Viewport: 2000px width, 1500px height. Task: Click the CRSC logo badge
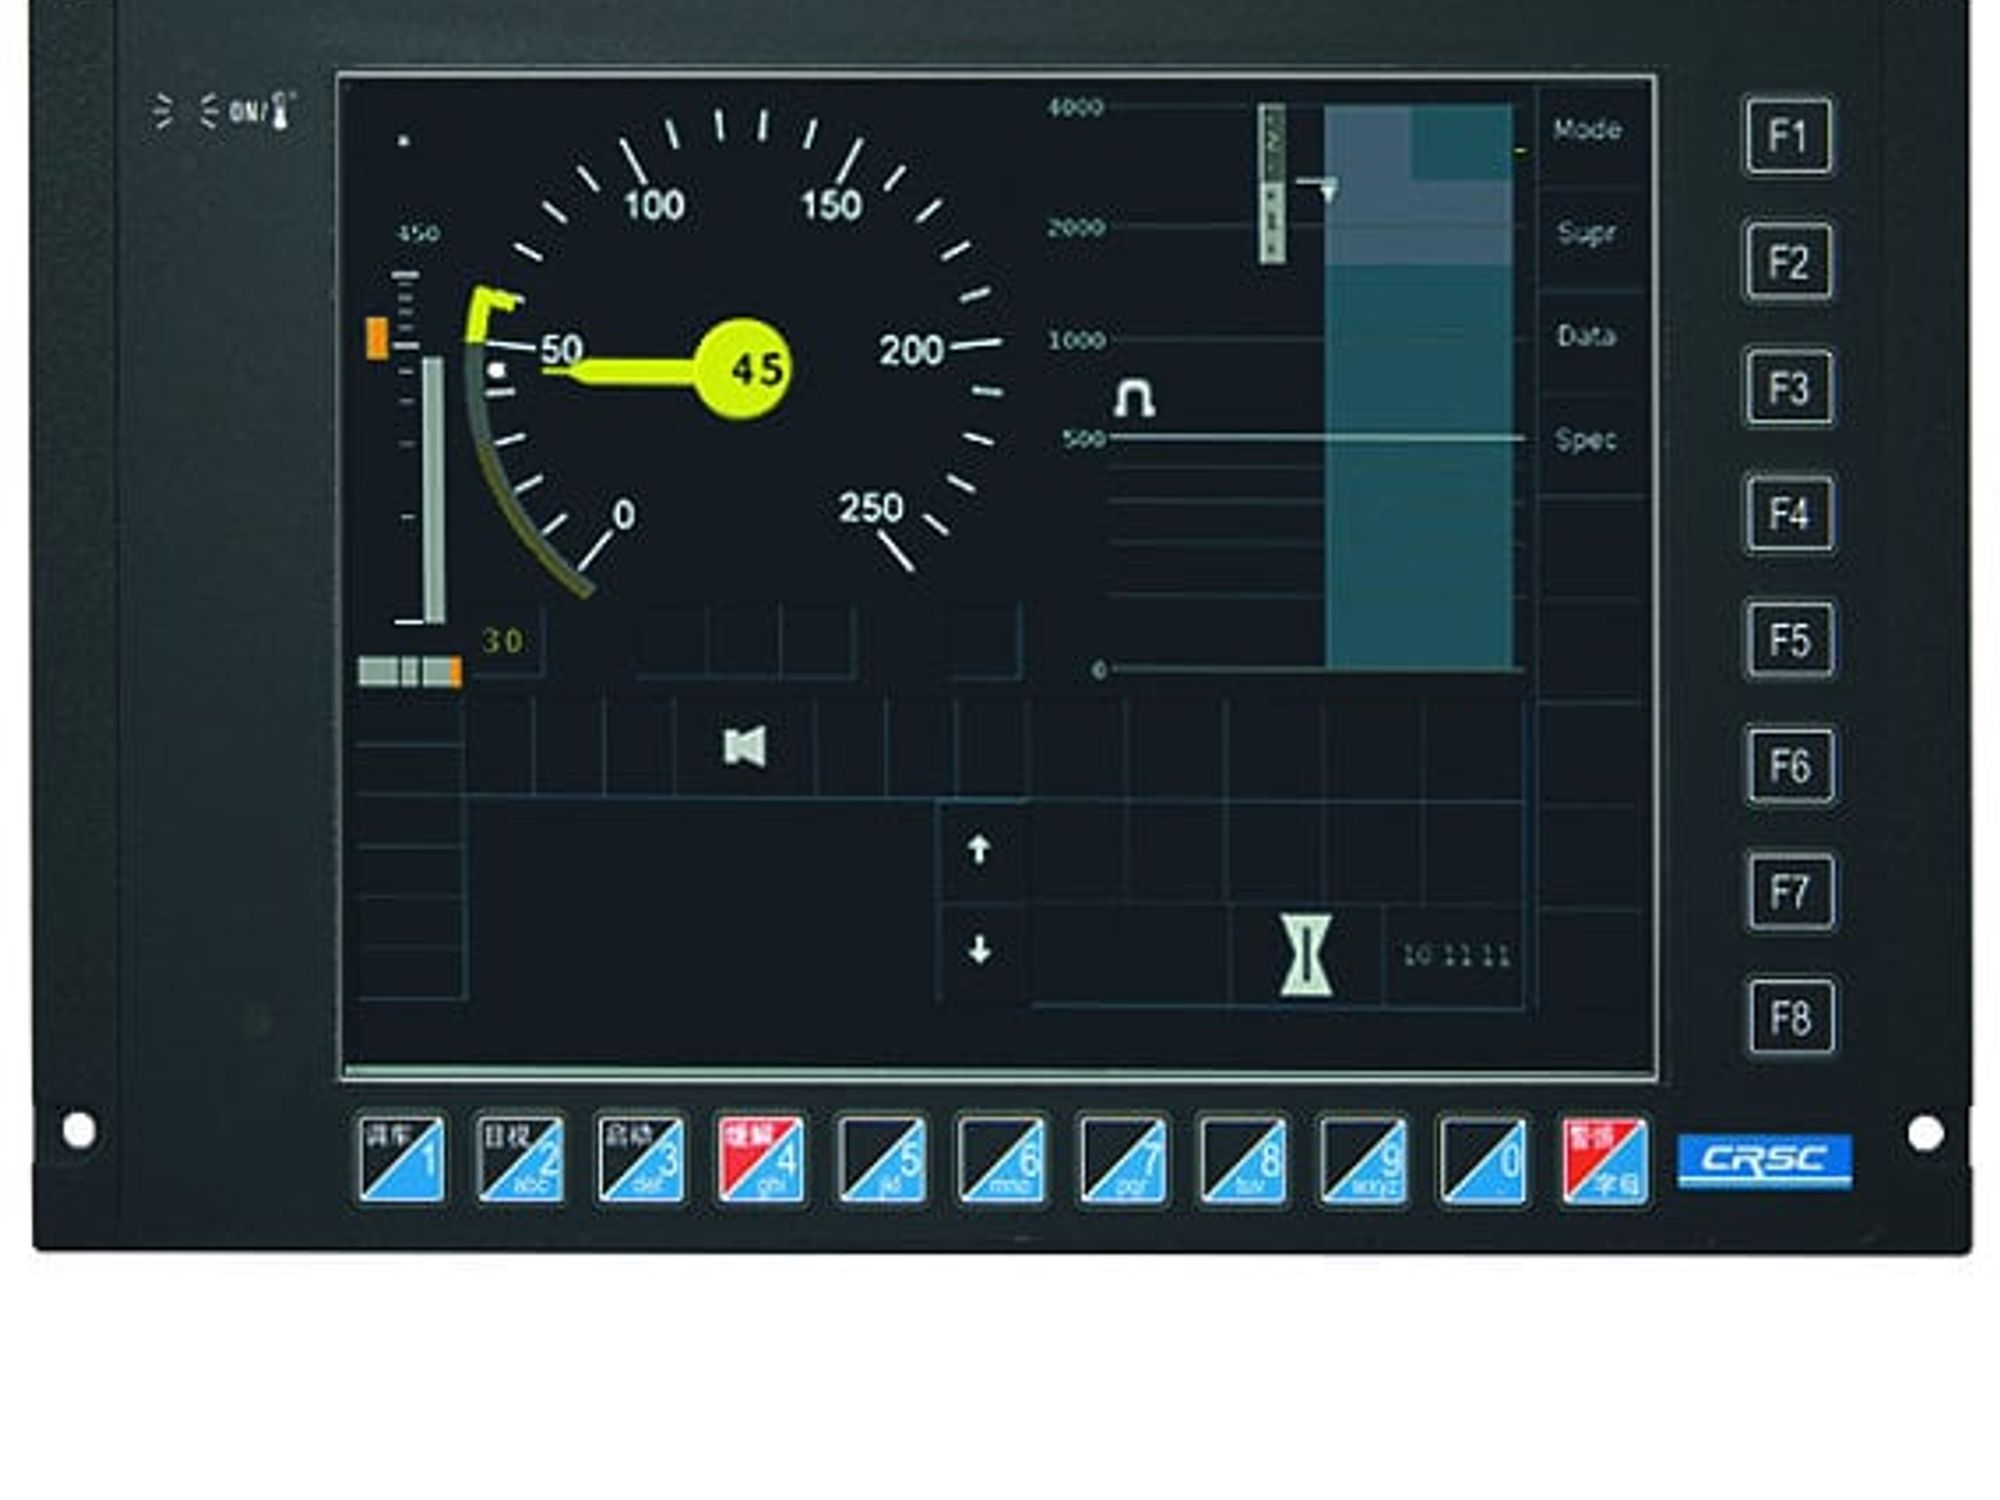pos(1765,1160)
